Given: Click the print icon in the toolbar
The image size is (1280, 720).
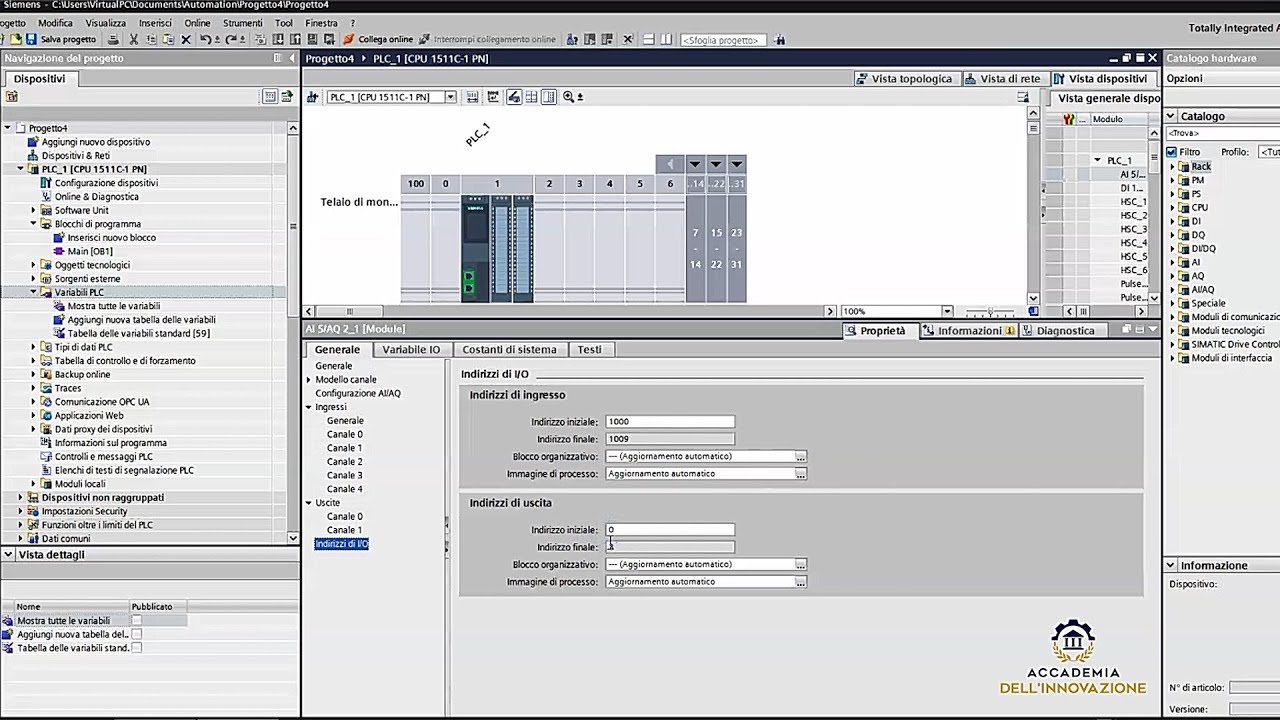Looking at the screenshot, I should tap(113, 39).
